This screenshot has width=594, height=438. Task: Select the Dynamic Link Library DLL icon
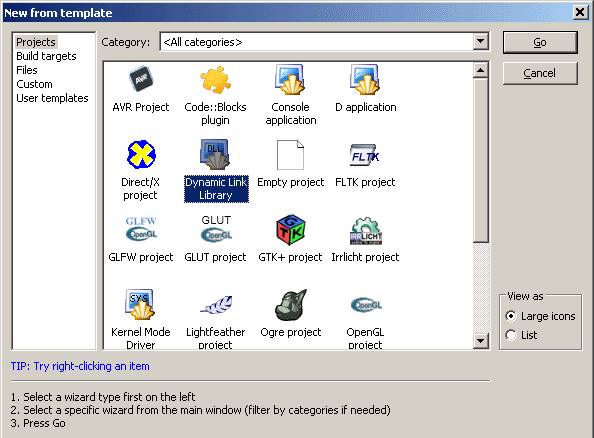pos(215,154)
